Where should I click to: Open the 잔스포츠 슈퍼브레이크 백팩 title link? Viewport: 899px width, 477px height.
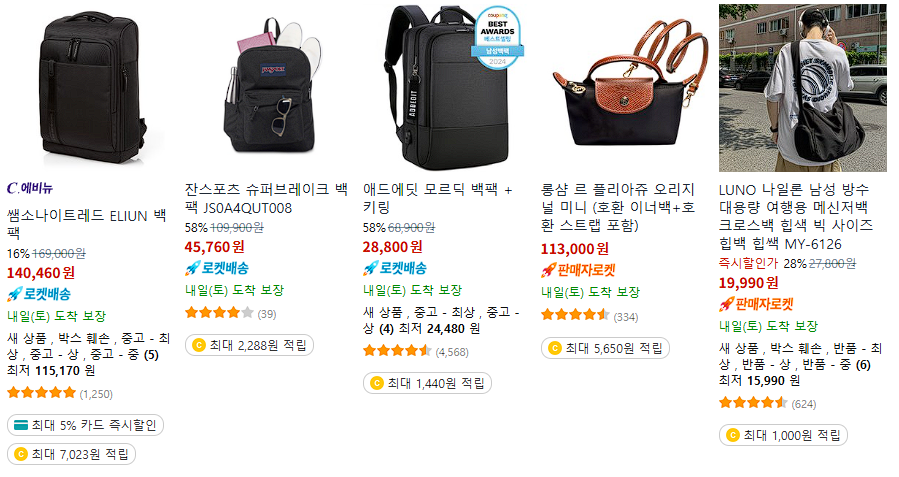(267, 198)
